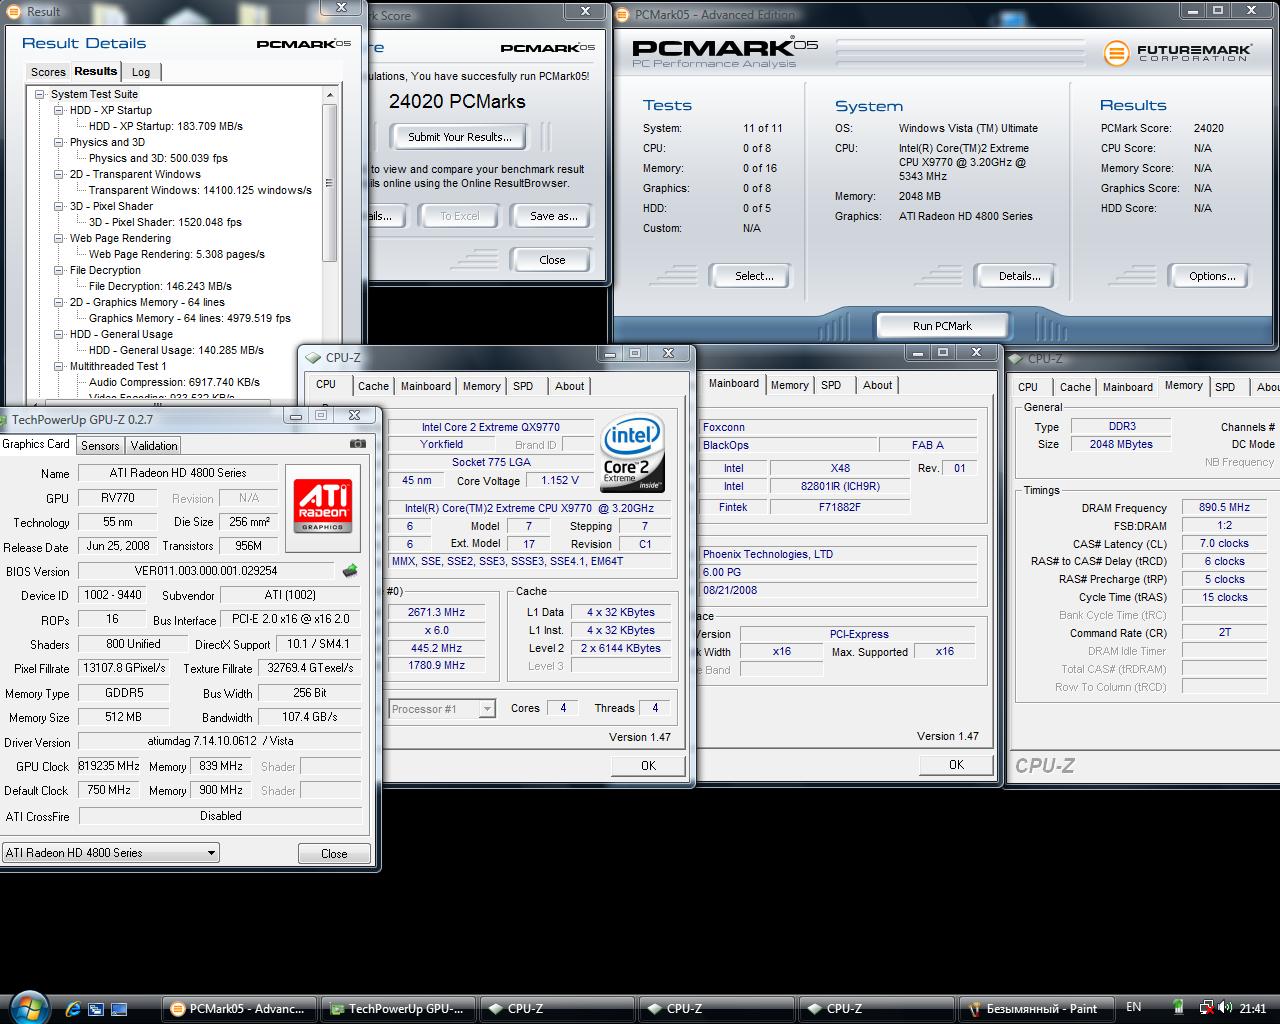Click Close button in GPU-Z
This screenshot has width=1280, height=1024.
[x=334, y=854]
